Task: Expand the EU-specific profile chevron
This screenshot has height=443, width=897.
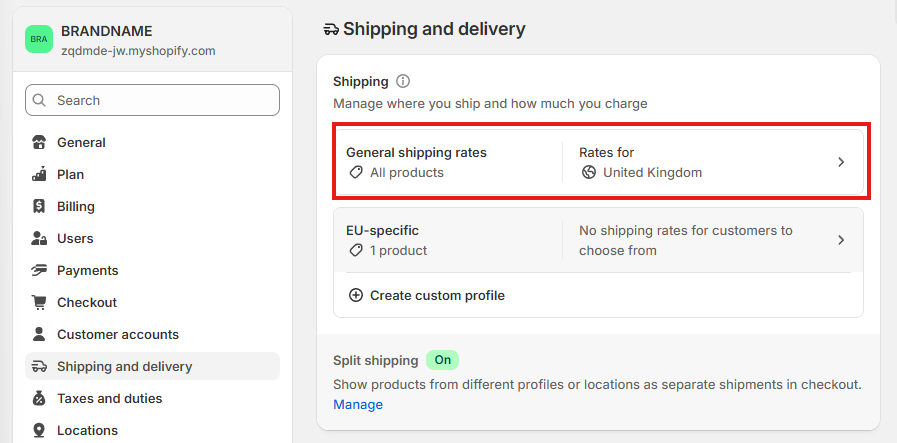Action: coord(841,240)
